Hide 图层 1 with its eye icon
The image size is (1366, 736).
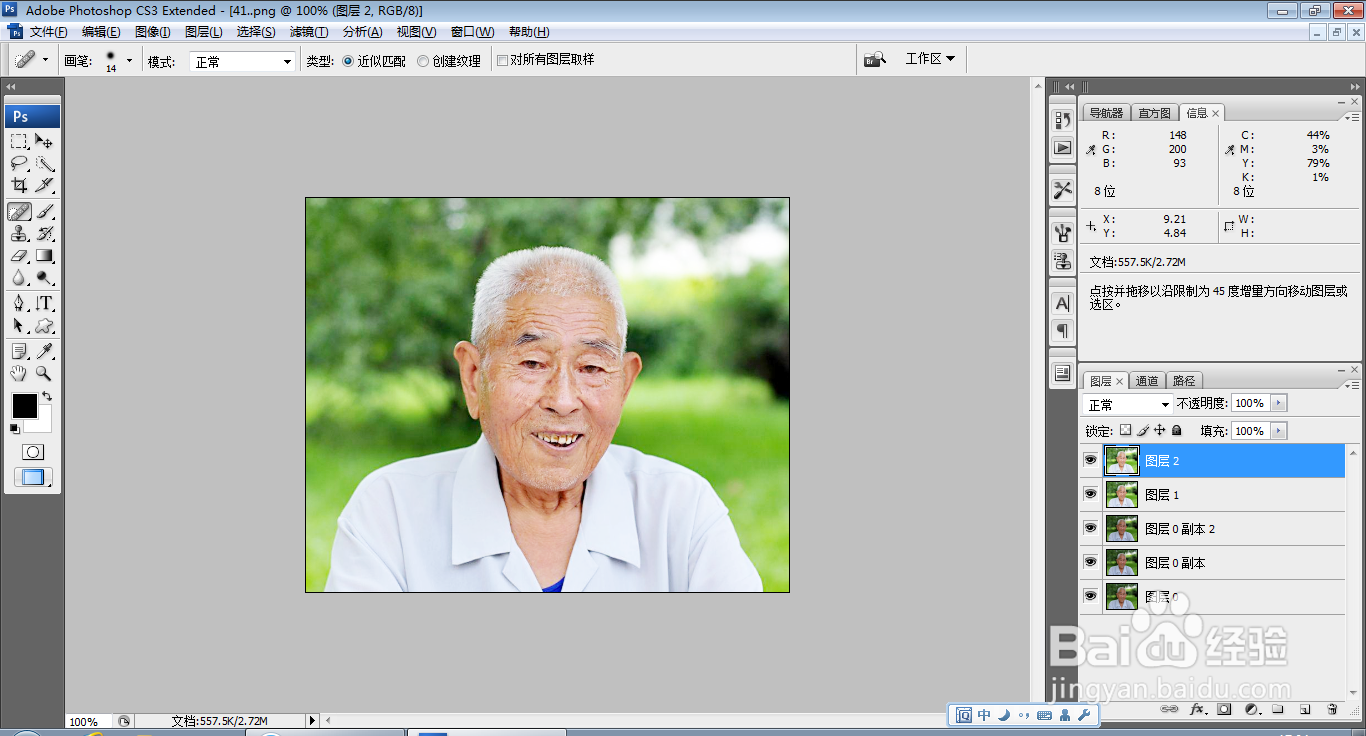point(1090,494)
